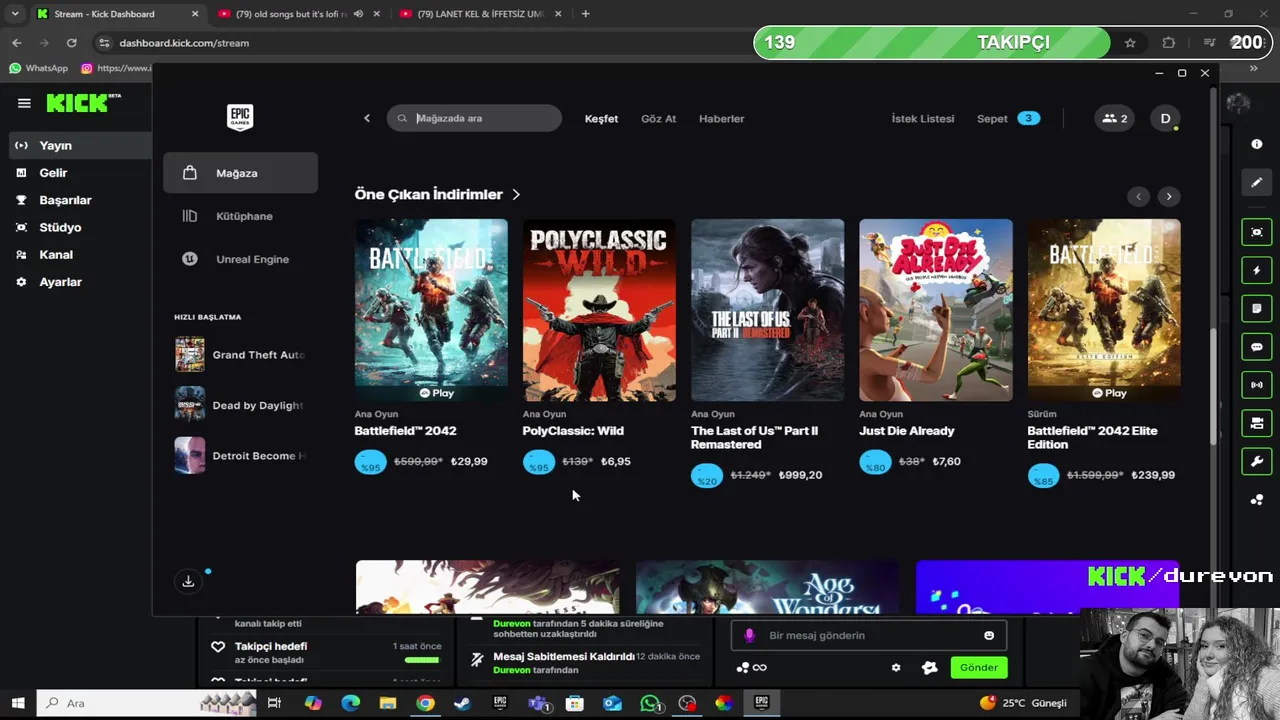This screenshot has width=1280, height=720.
Task: Open Battlefield 2042 Elite Edition cover
Action: click(x=1104, y=310)
